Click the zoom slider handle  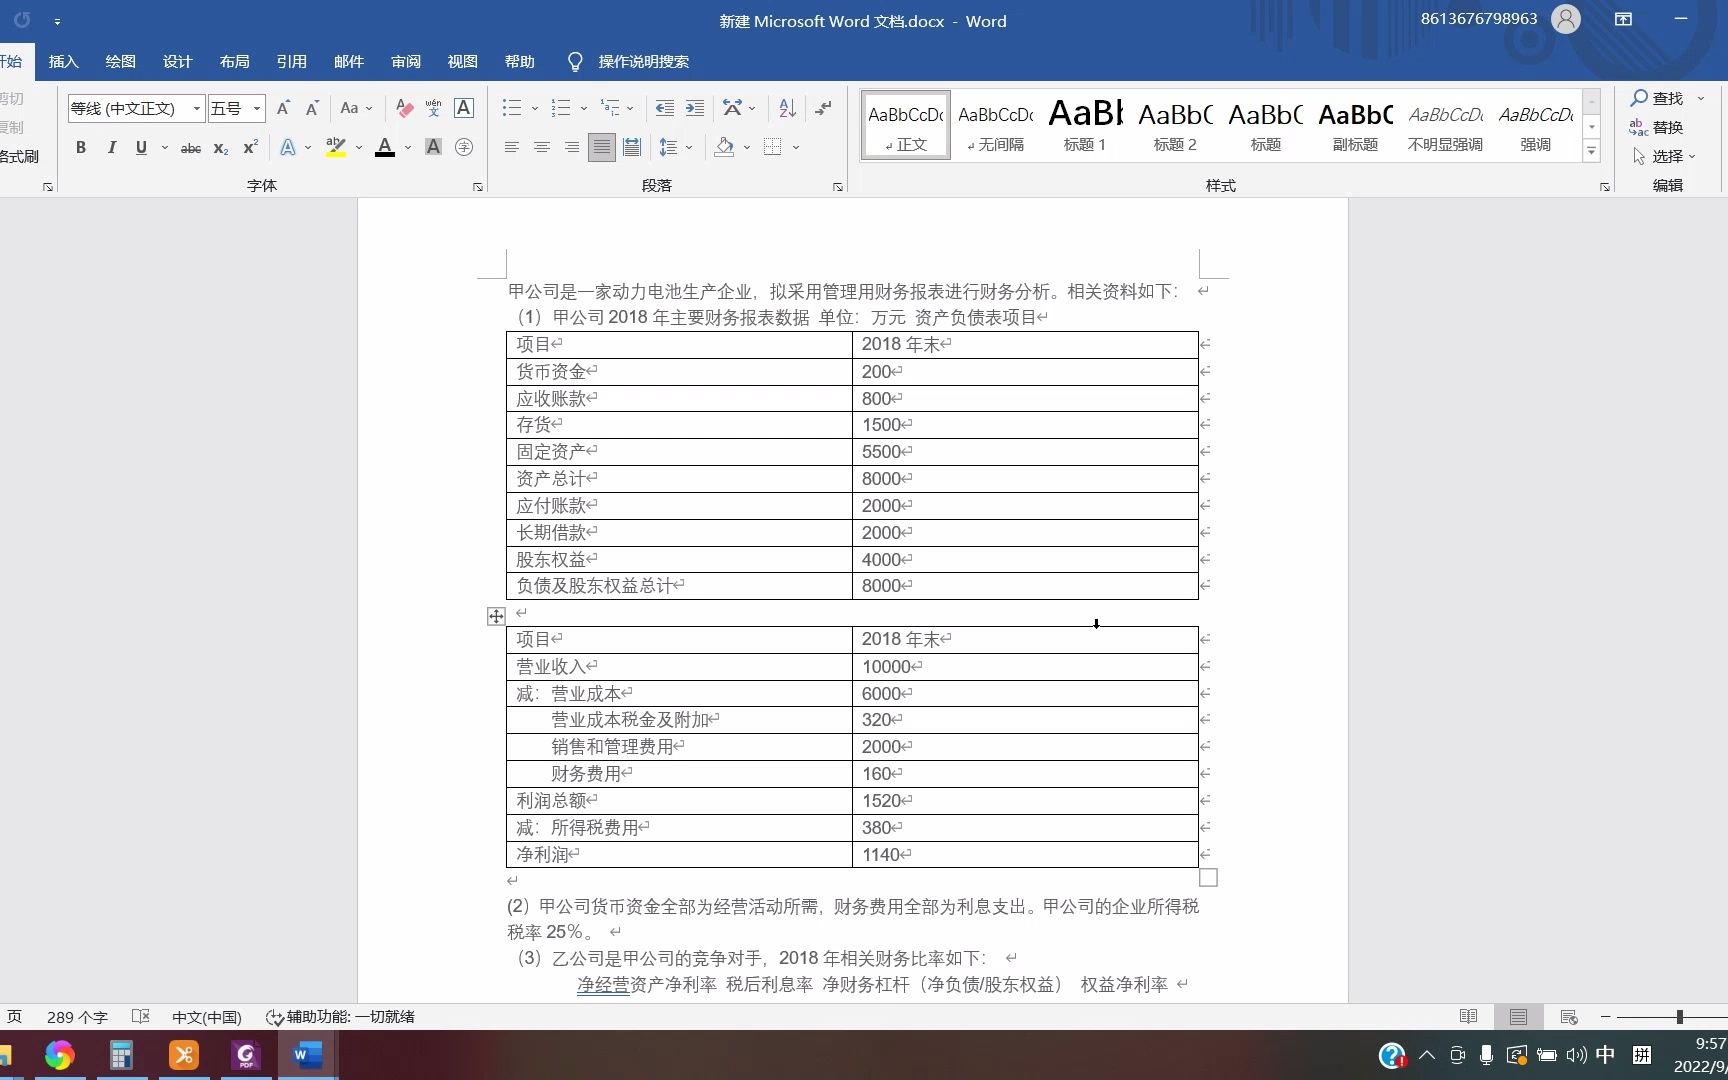pos(1680,1017)
